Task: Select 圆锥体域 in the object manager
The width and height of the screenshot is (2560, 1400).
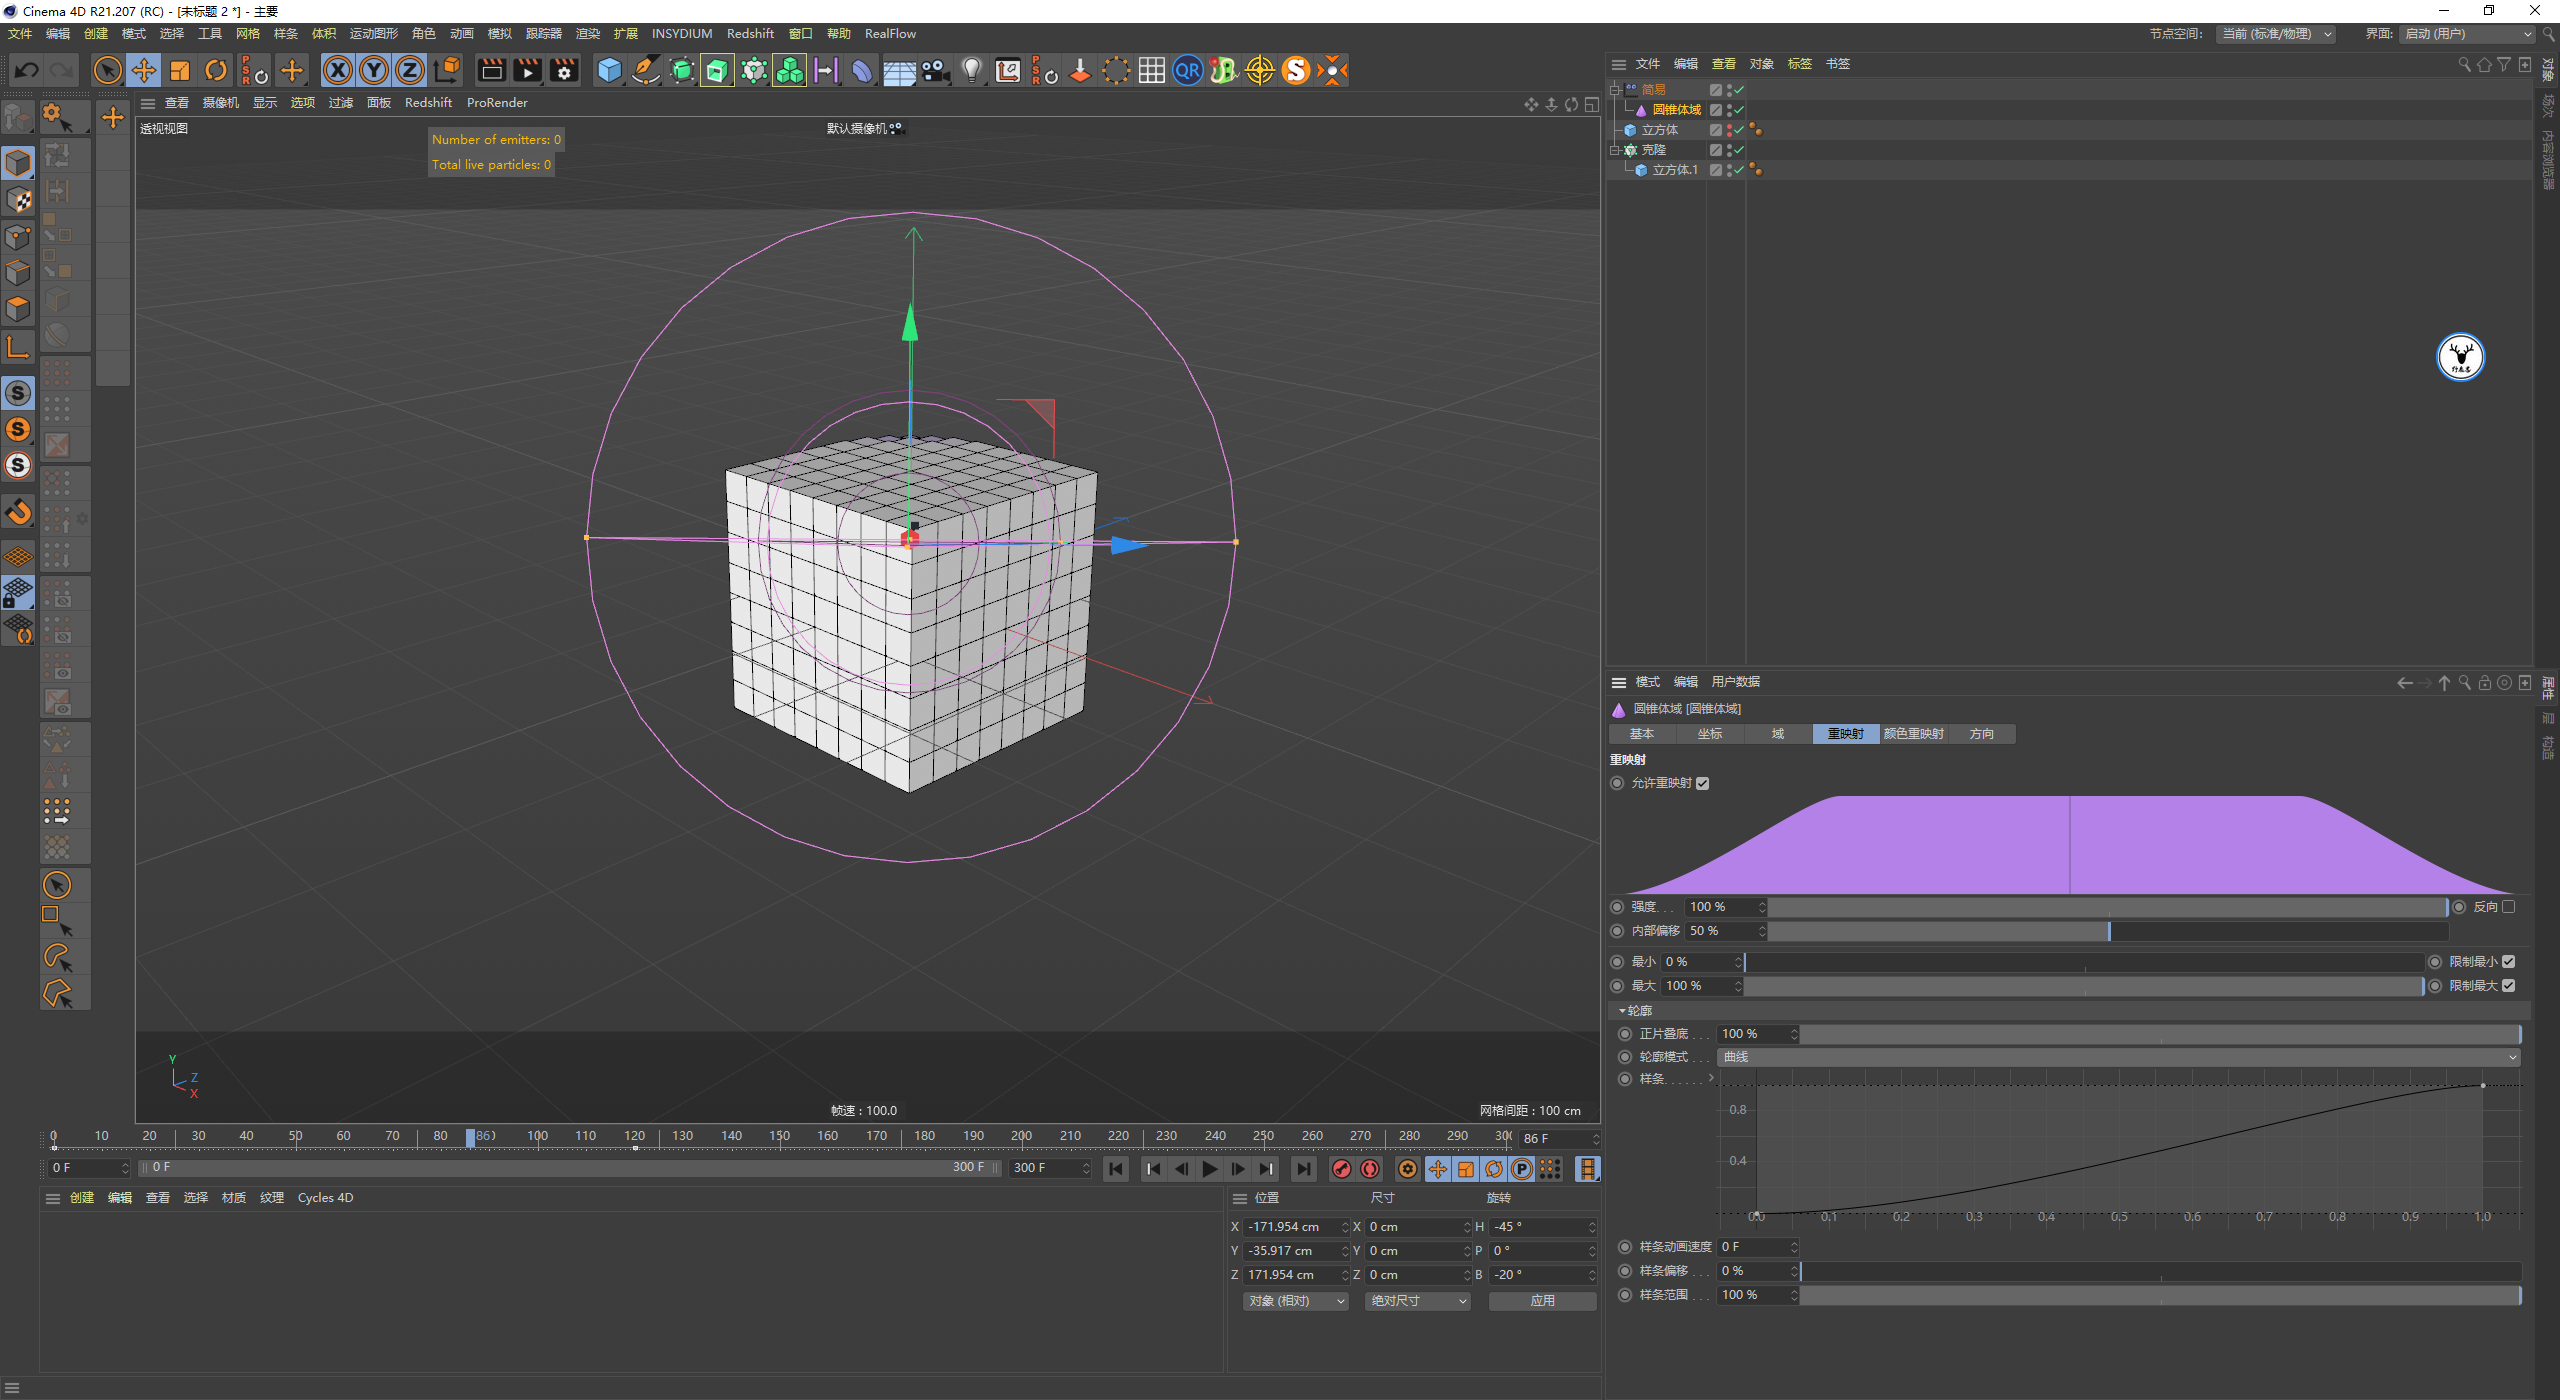Action: click(x=1676, y=110)
